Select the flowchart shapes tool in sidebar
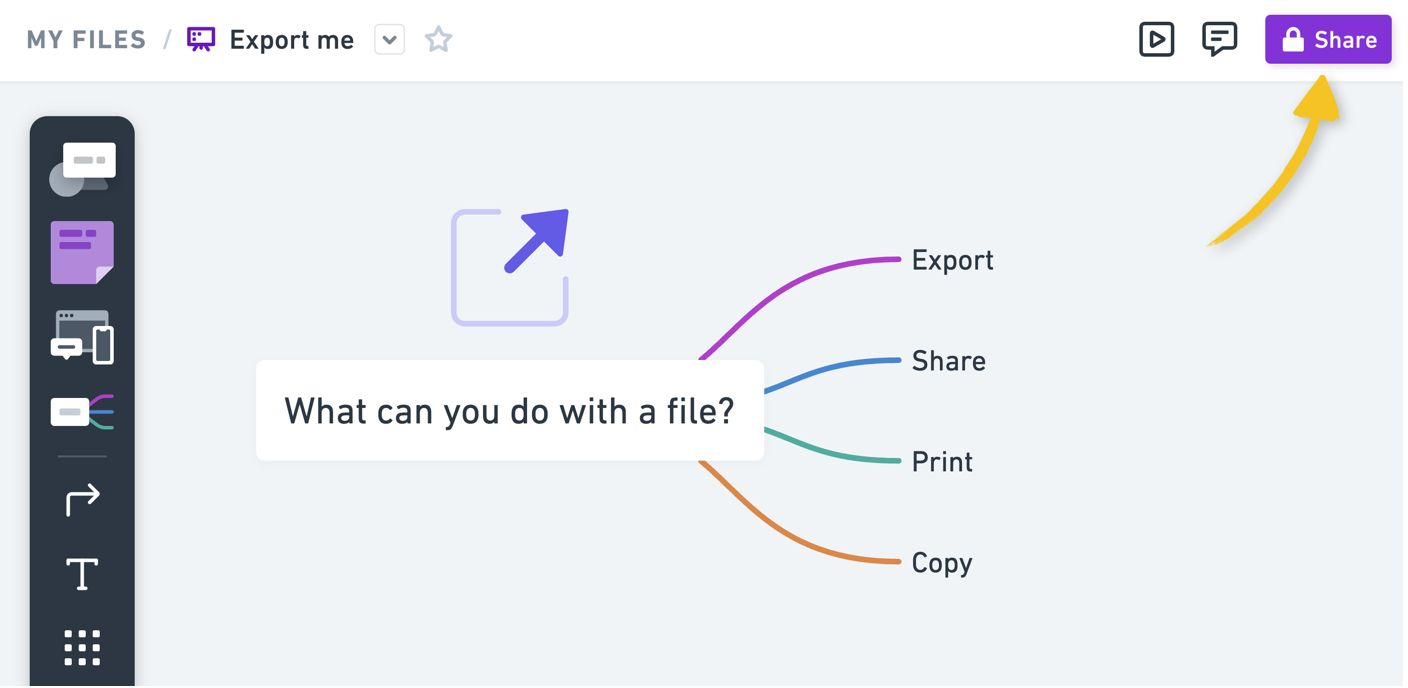 coord(82,169)
